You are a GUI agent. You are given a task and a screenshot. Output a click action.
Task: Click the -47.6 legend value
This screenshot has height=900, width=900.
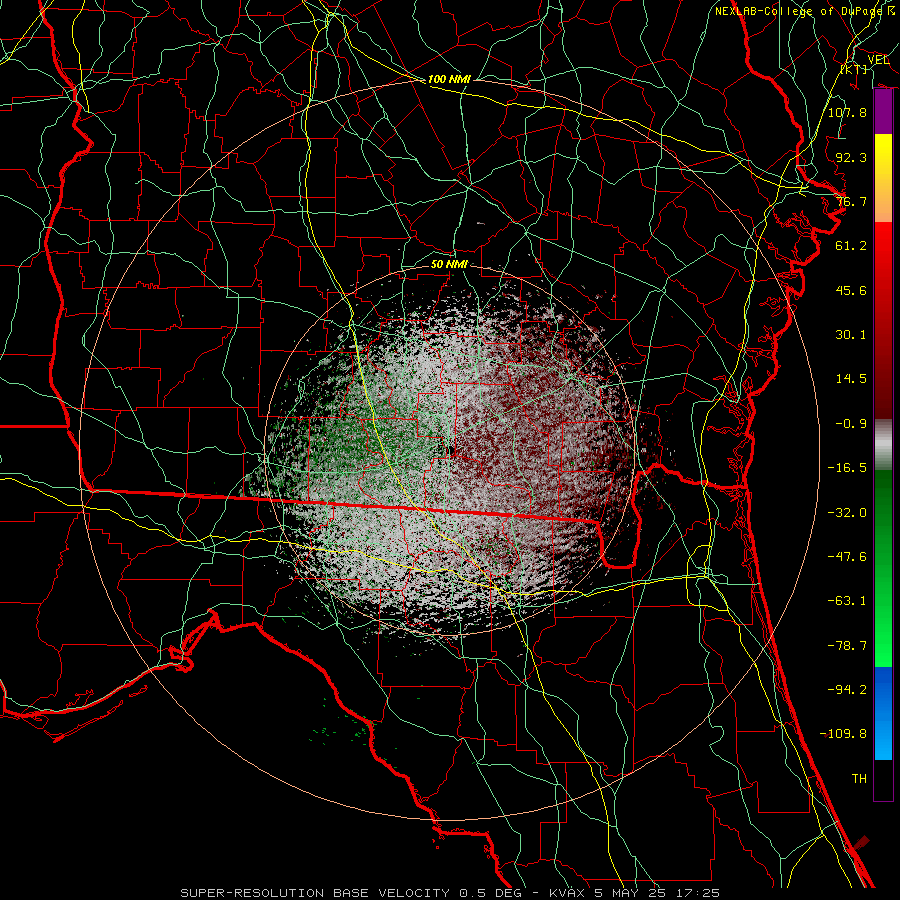tap(847, 557)
